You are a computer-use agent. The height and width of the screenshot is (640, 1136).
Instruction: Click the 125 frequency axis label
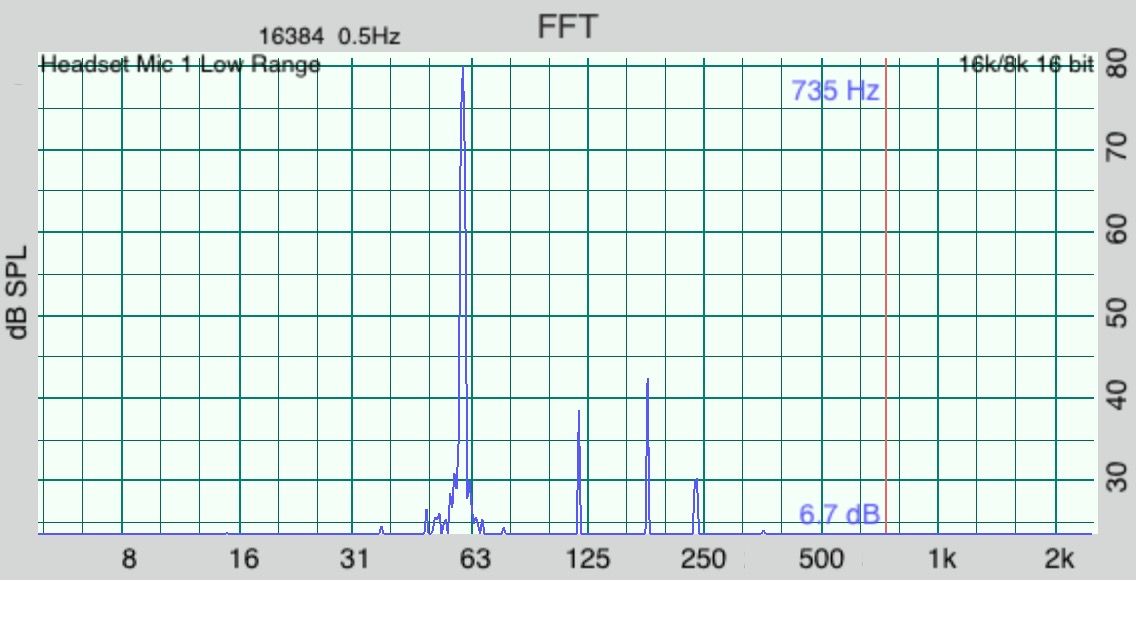(588, 559)
